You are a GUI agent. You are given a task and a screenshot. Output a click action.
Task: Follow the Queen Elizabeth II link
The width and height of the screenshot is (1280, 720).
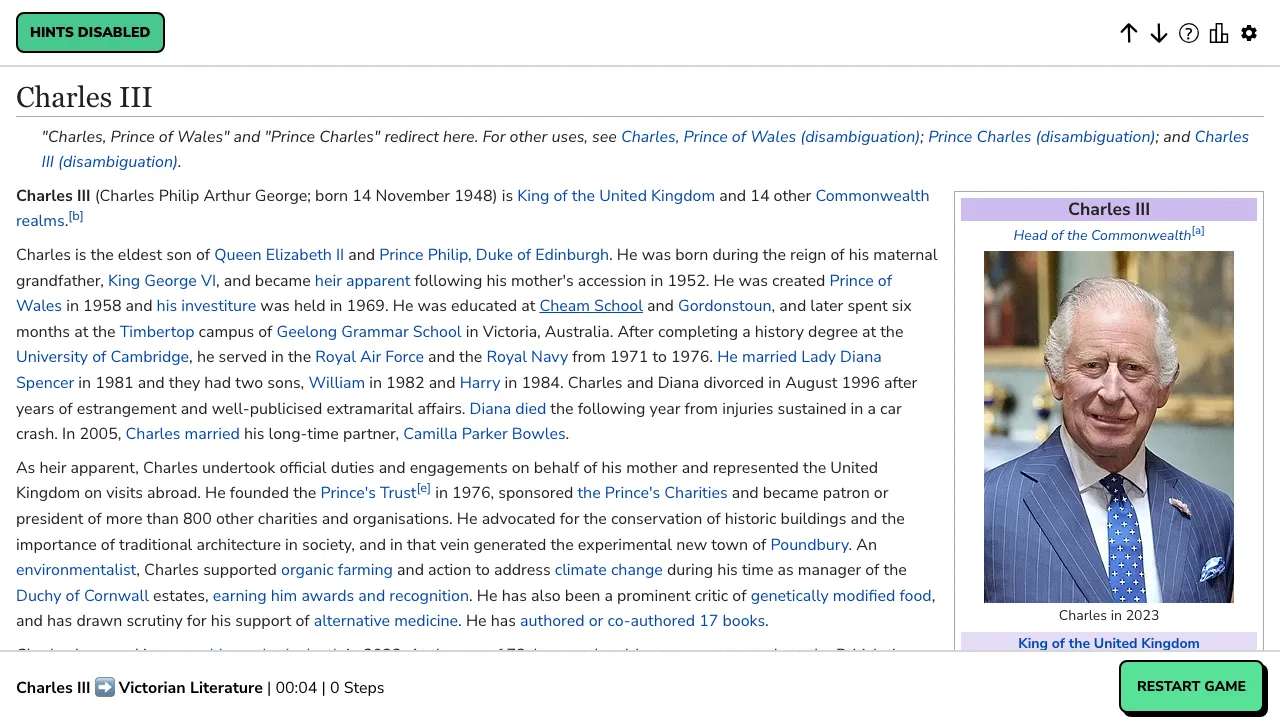pyautogui.click(x=279, y=255)
